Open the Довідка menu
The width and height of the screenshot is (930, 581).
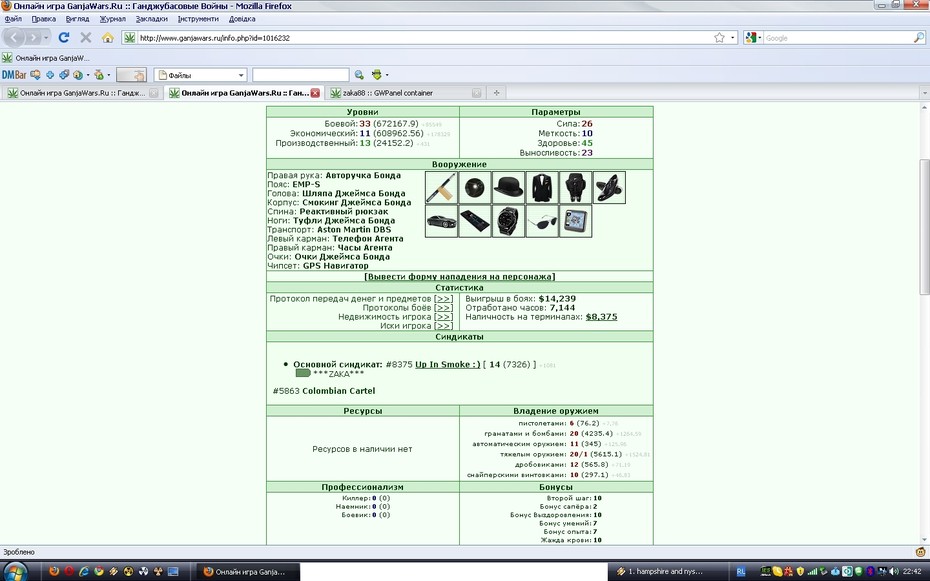coord(242,19)
